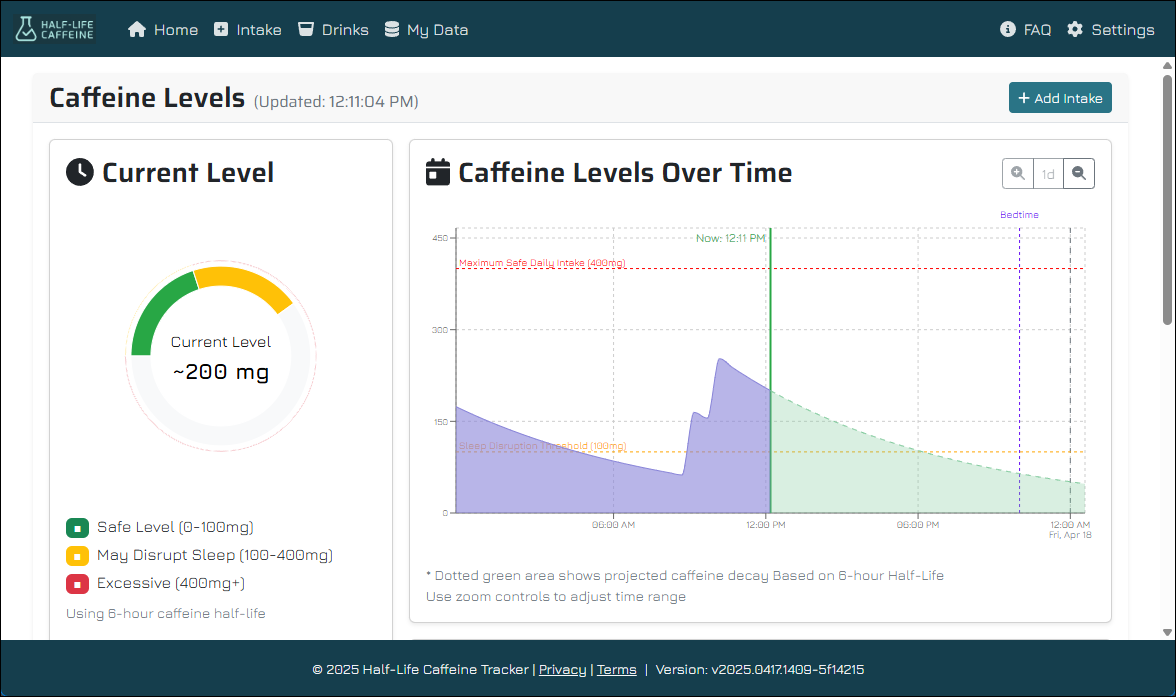Click the green Safe Level legend swatch
Screen dimensions: 1176x697
tap(78, 527)
